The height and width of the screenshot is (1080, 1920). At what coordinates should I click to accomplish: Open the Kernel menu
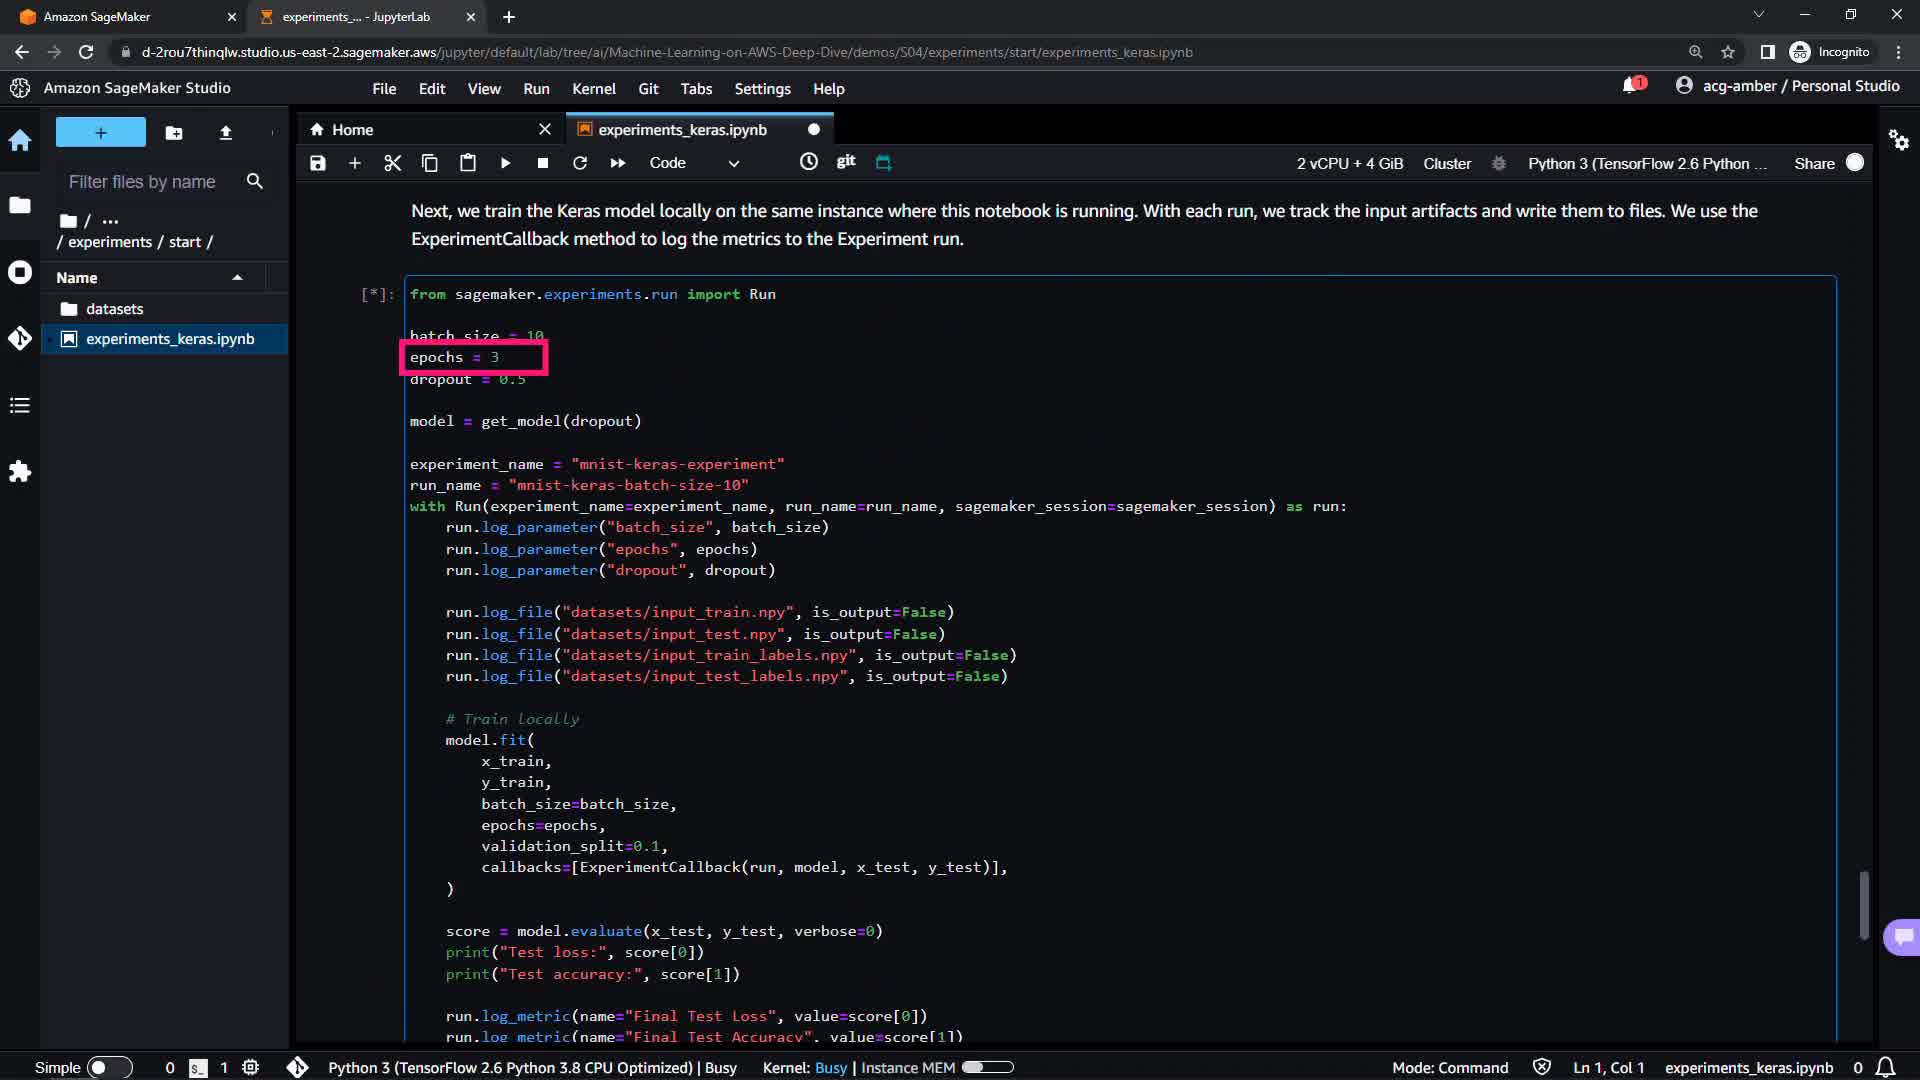point(593,88)
